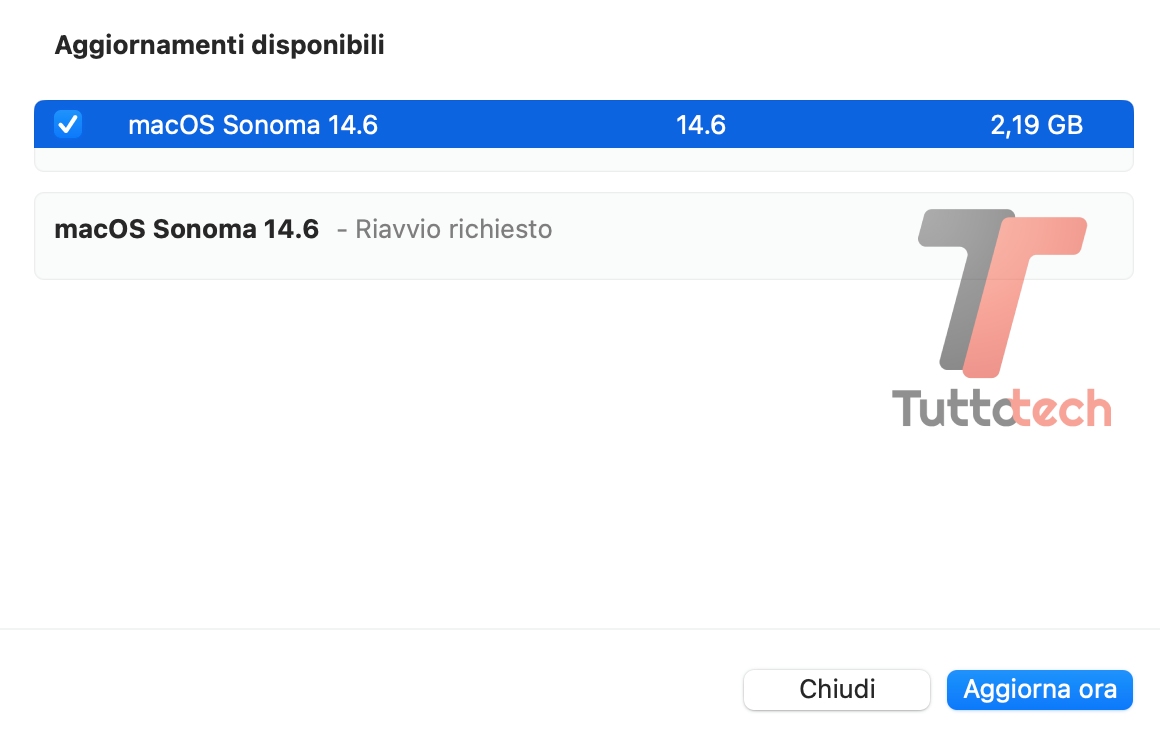
Task: Click the gray Tutto wordmark text
Action: (x=950, y=409)
